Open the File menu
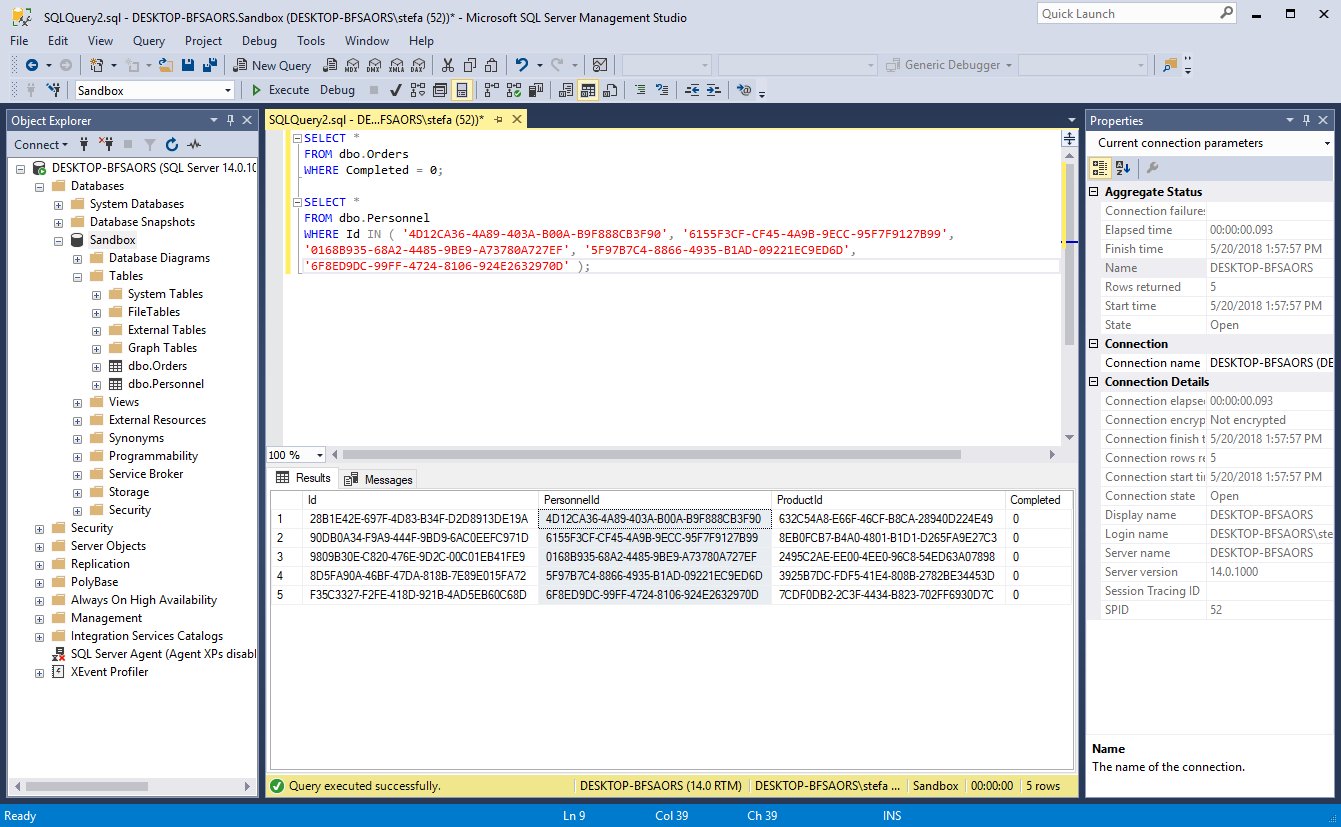 point(19,41)
